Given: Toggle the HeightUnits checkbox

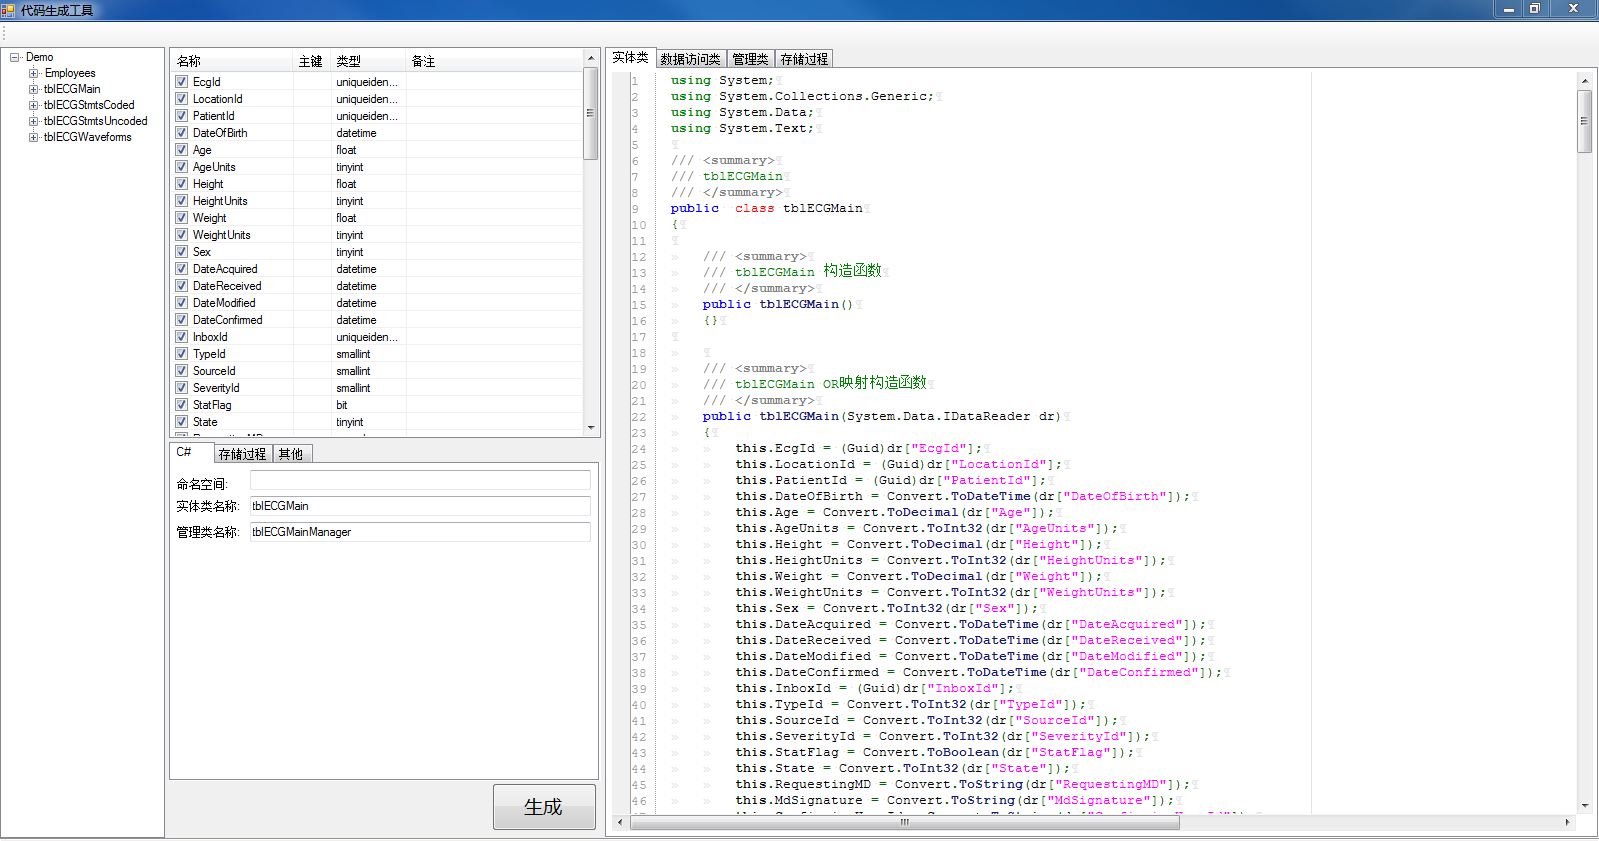Looking at the screenshot, I should tap(181, 201).
